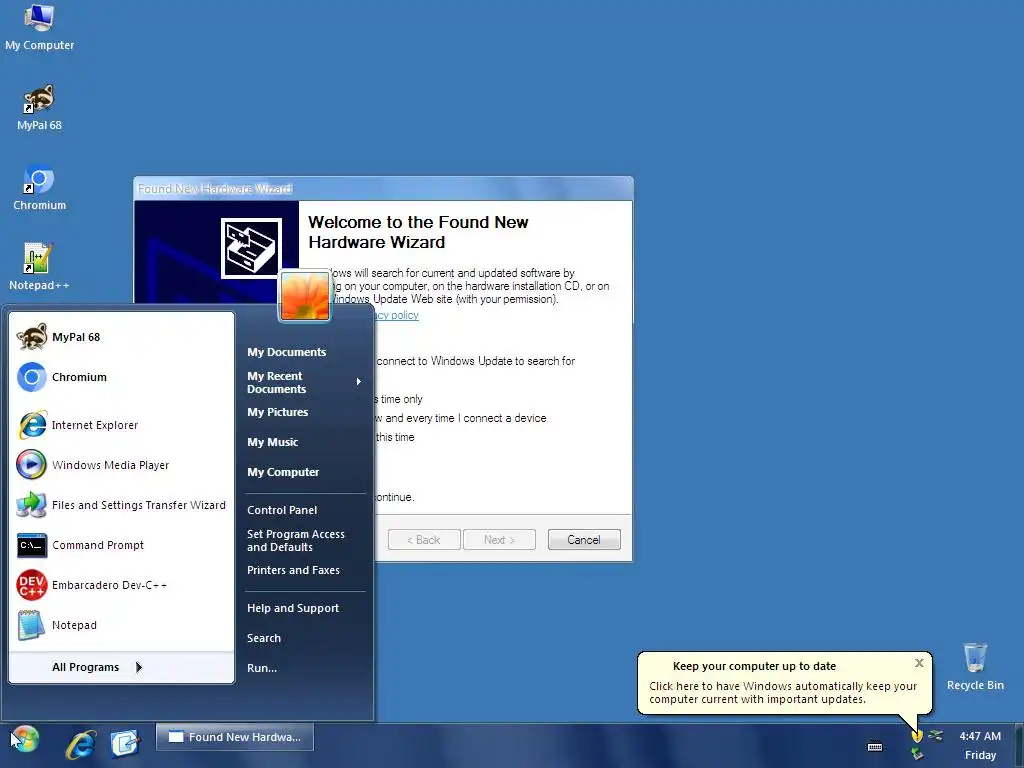Click Cancel in hardware wizard
This screenshot has width=1024, height=768.
coord(584,539)
